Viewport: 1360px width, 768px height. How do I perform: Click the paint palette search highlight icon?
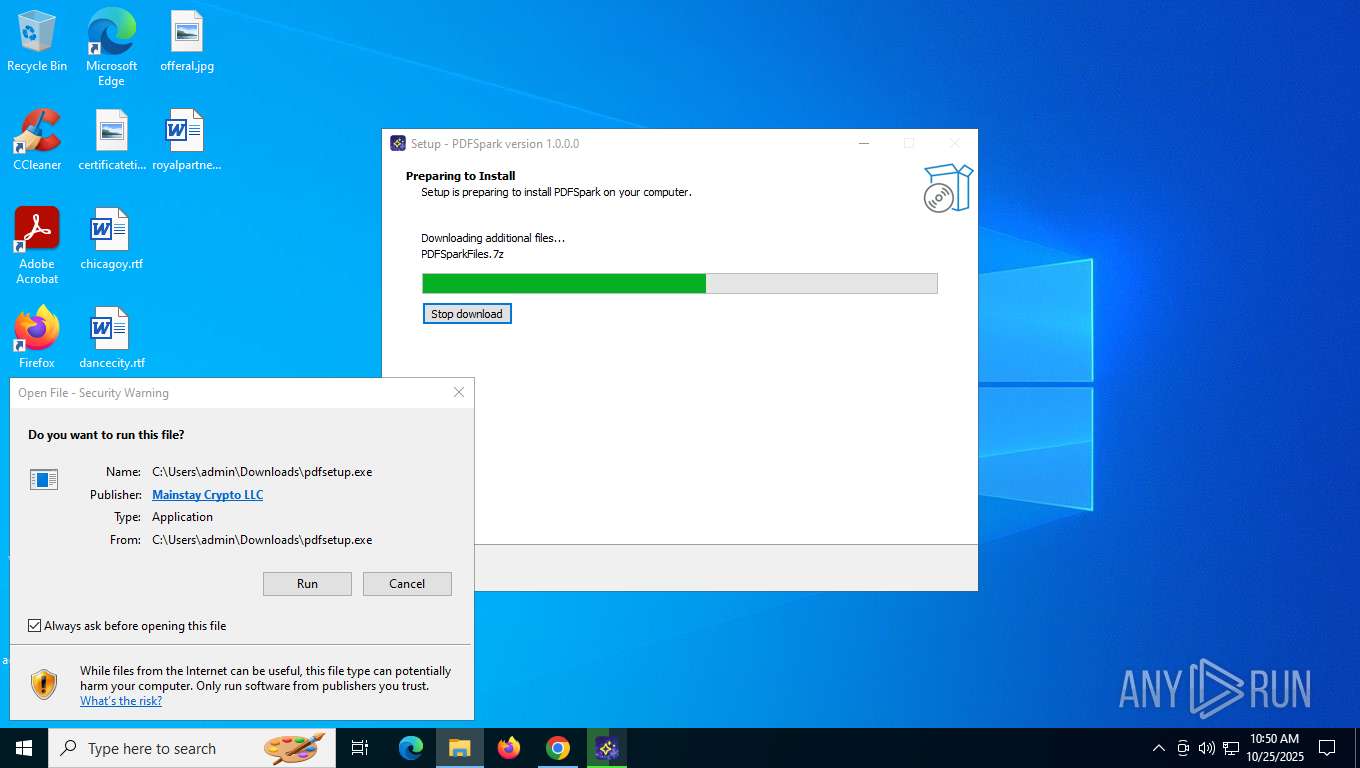tap(294, 747)
